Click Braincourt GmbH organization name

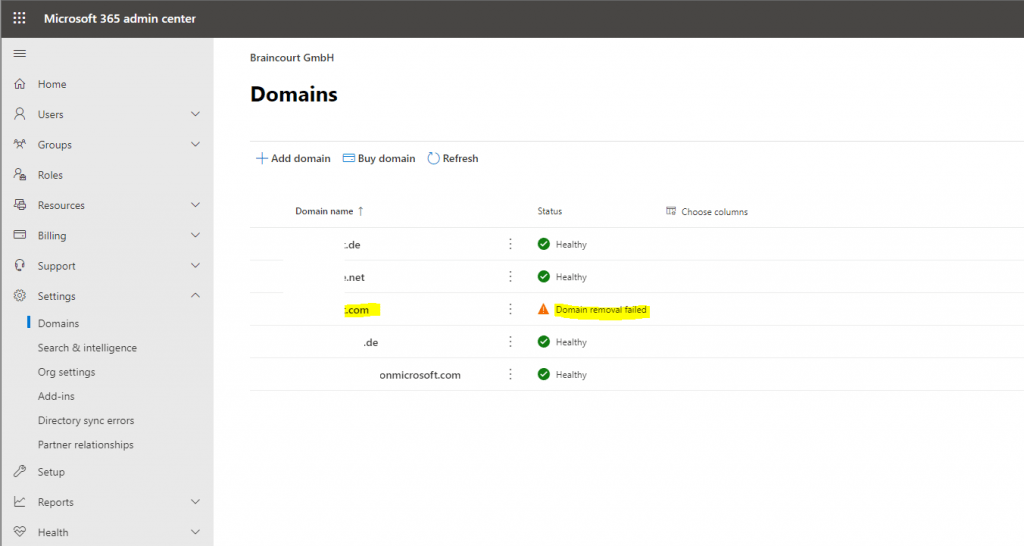pos(292,57)
